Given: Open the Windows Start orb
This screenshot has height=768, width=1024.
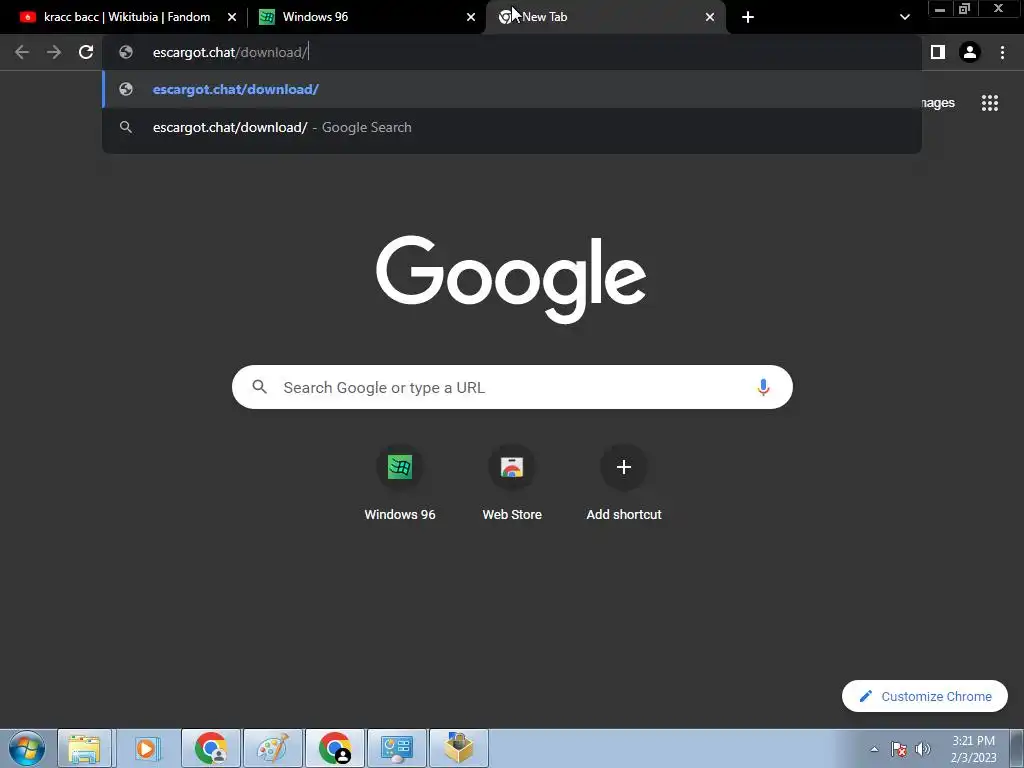Looking at the screenshot, I should point(27,748).
